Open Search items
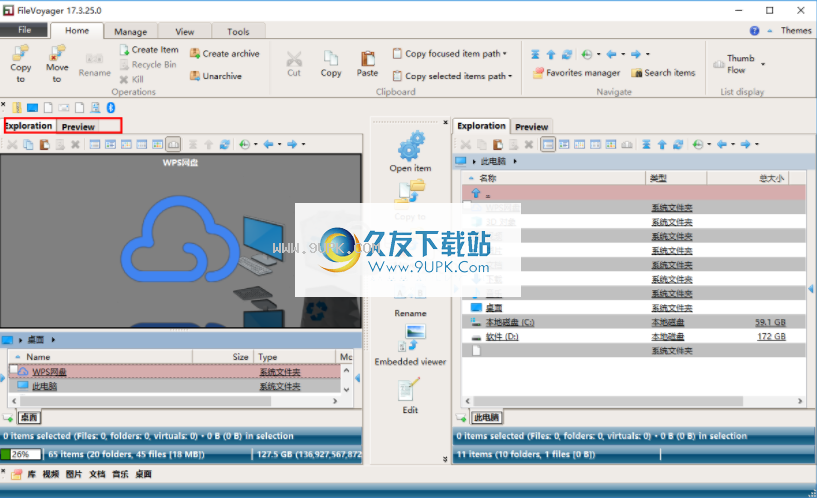The width and height of the screenshot is (817, 501). click(x=663, y=73)
